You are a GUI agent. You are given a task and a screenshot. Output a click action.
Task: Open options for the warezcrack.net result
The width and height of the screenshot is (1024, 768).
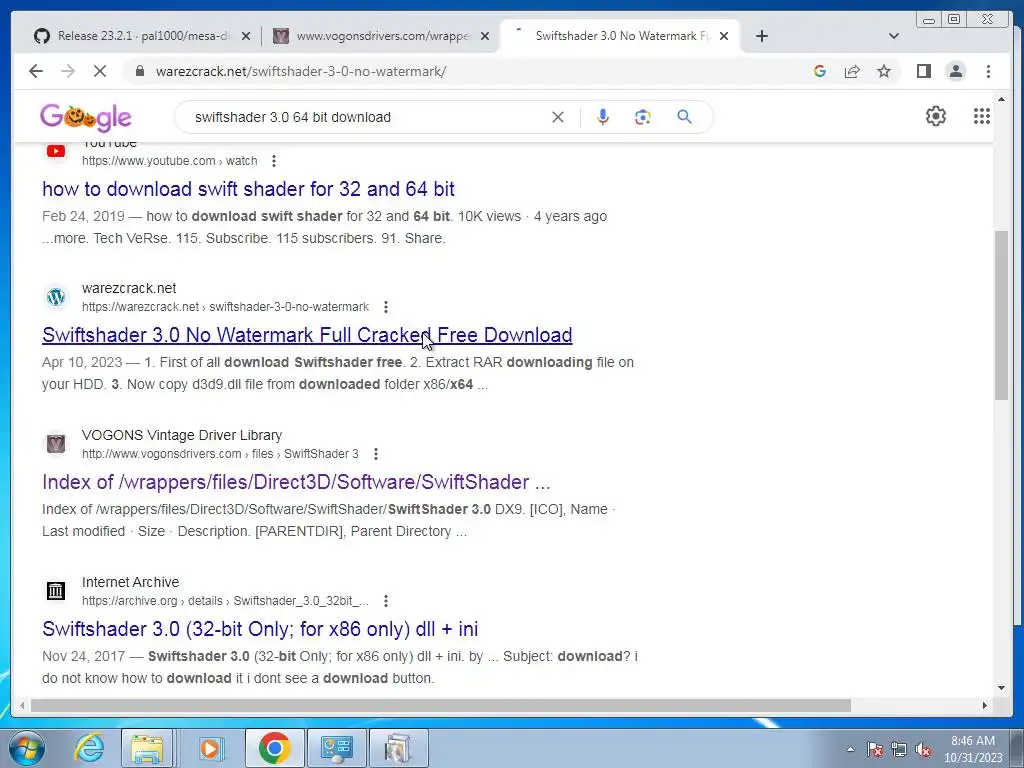386,307
